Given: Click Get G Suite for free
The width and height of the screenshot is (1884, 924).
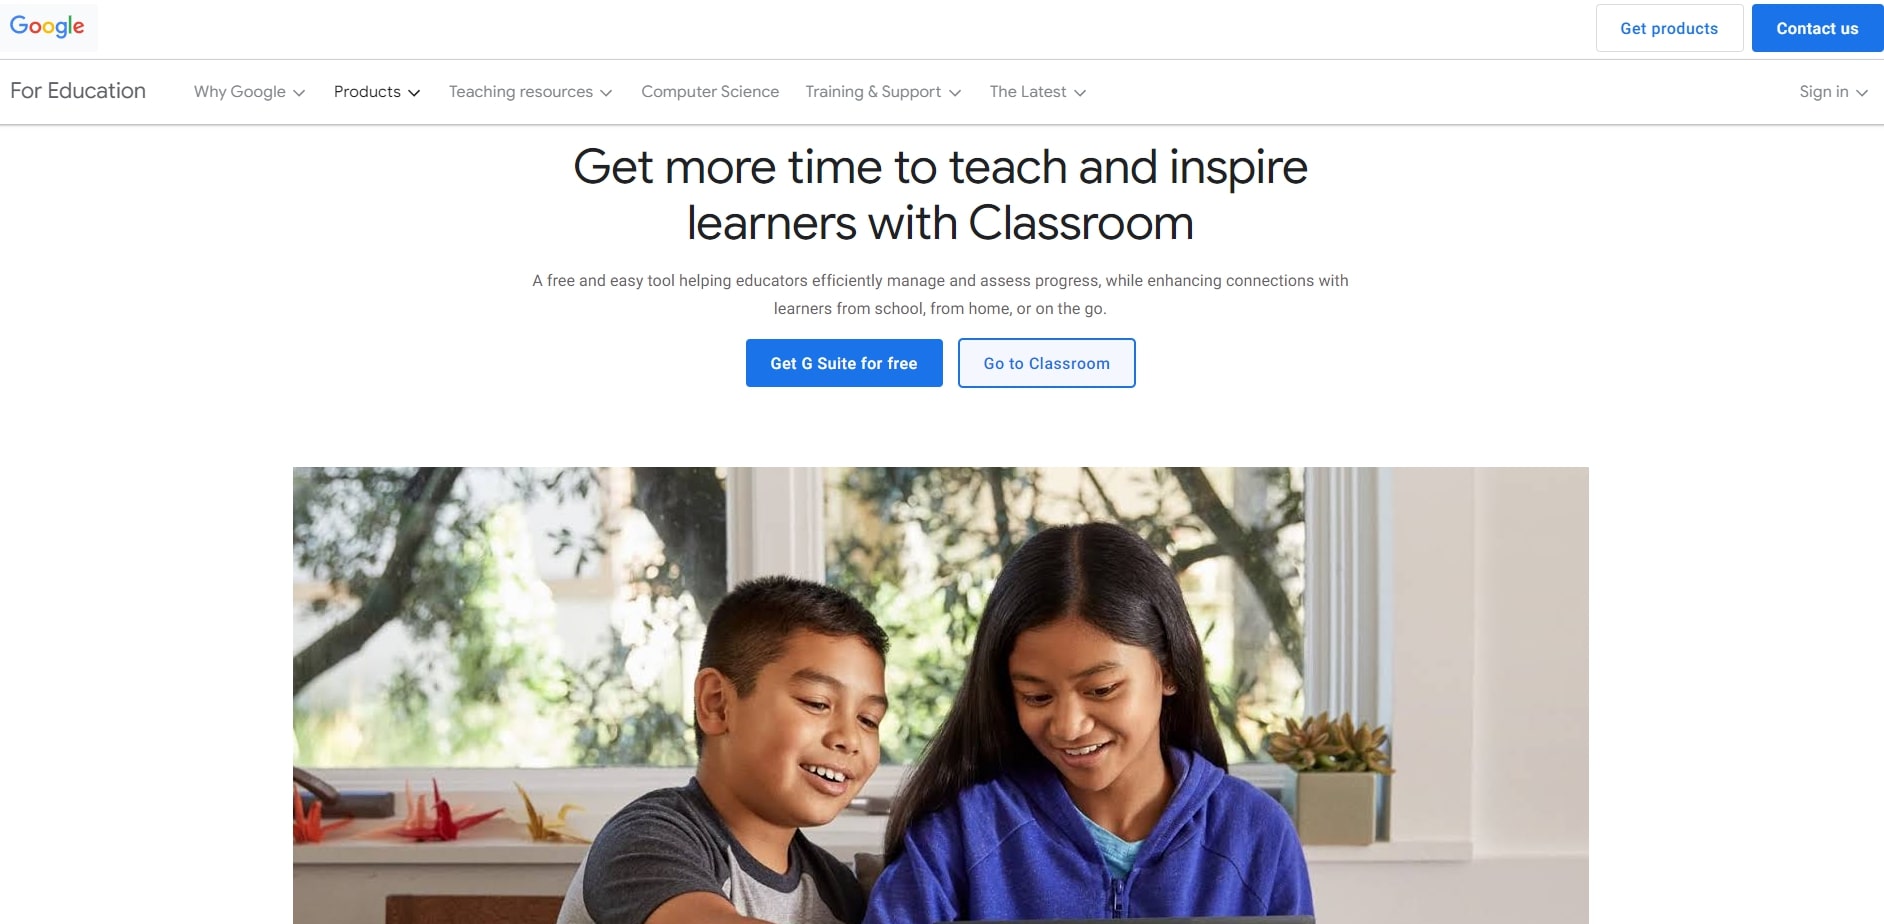Looking at the screenshot, I should (844, 363).
